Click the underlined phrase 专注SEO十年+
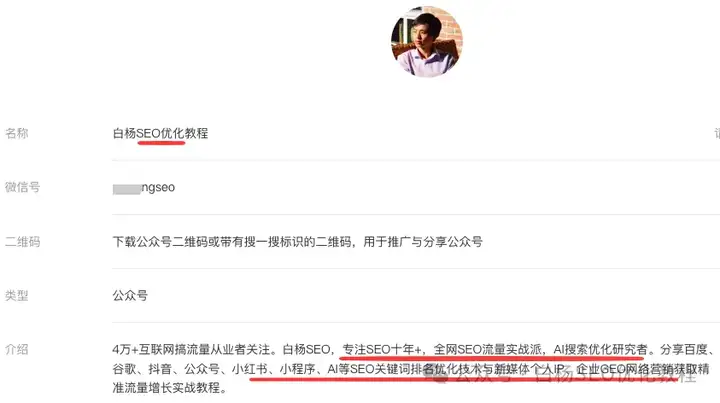The width and height of the screenshot is (720, 403). pyautogui.click(x=382, y=349)
